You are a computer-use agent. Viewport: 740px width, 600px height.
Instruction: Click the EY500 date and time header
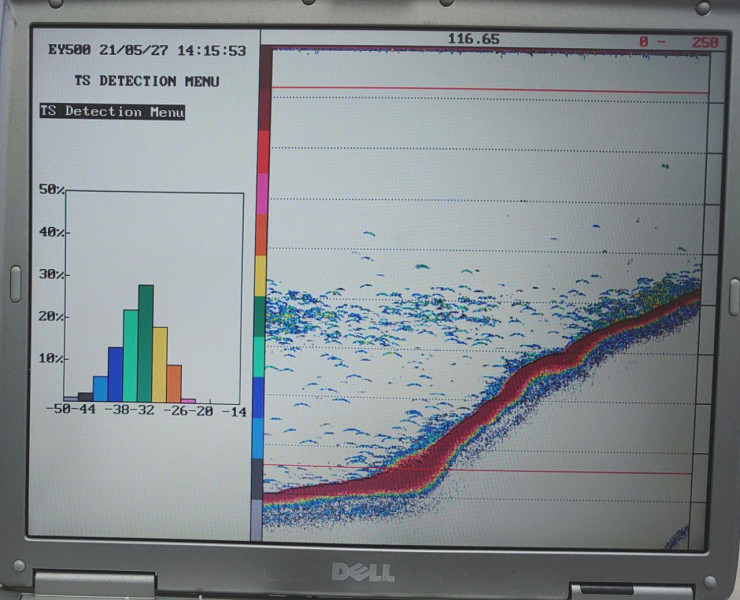pos(146,50)
